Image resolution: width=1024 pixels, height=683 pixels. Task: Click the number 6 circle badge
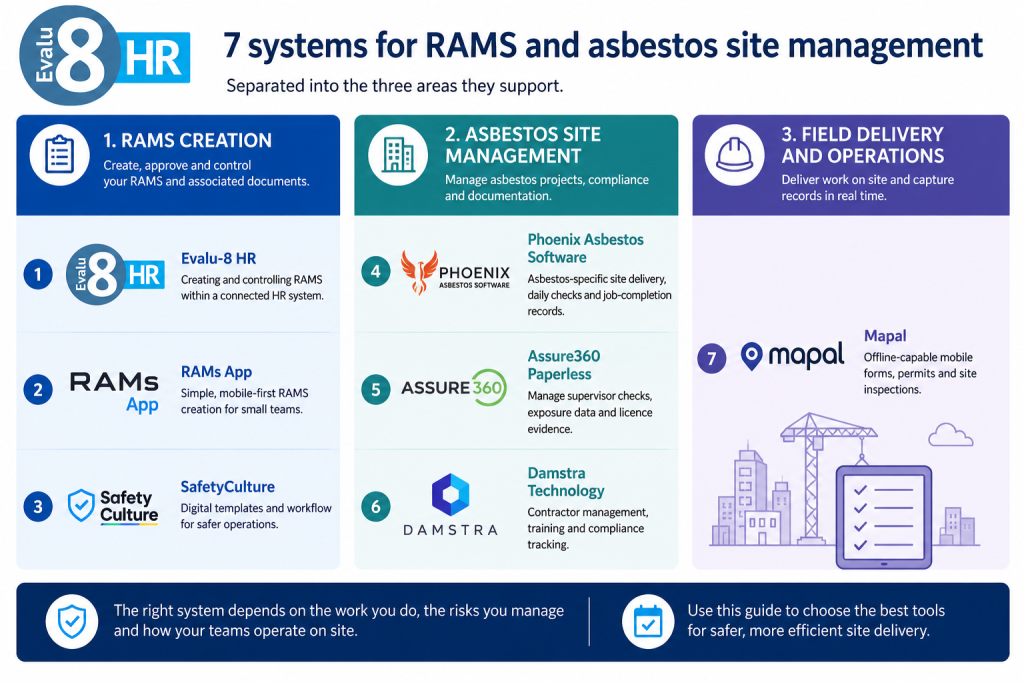pos(376,507)
